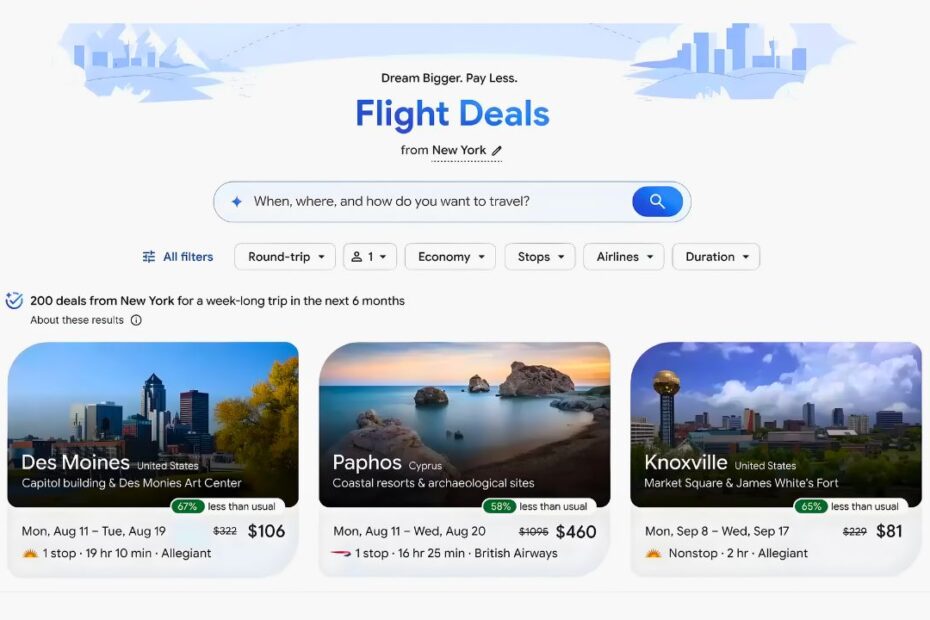Click British Airways logo on Paphos deal
Image resolution: width=930 pixels, height=620 pixels.
341,554
